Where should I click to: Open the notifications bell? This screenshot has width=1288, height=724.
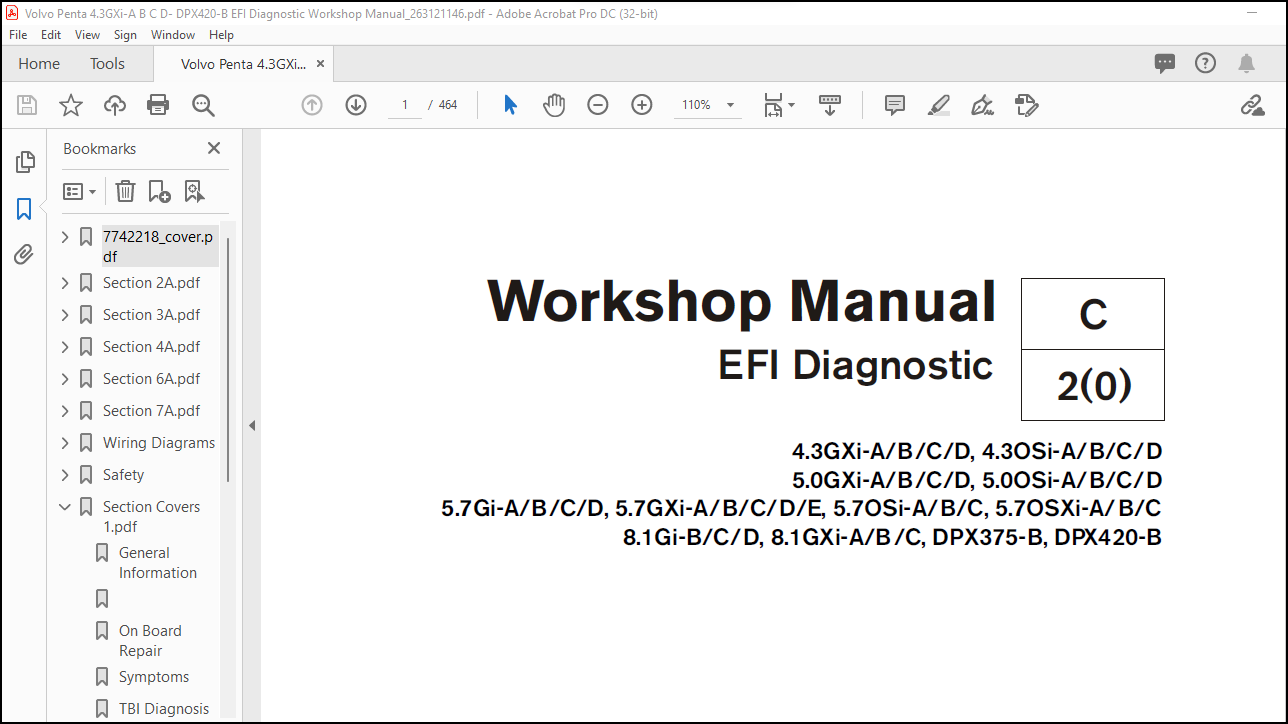click(1246, 64)
